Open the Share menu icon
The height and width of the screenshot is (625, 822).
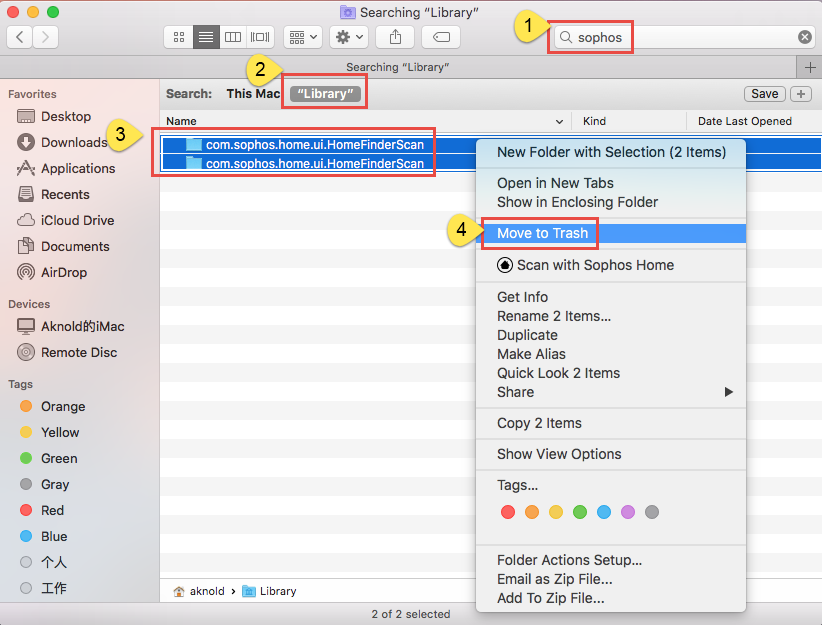[x=394, y=37]
